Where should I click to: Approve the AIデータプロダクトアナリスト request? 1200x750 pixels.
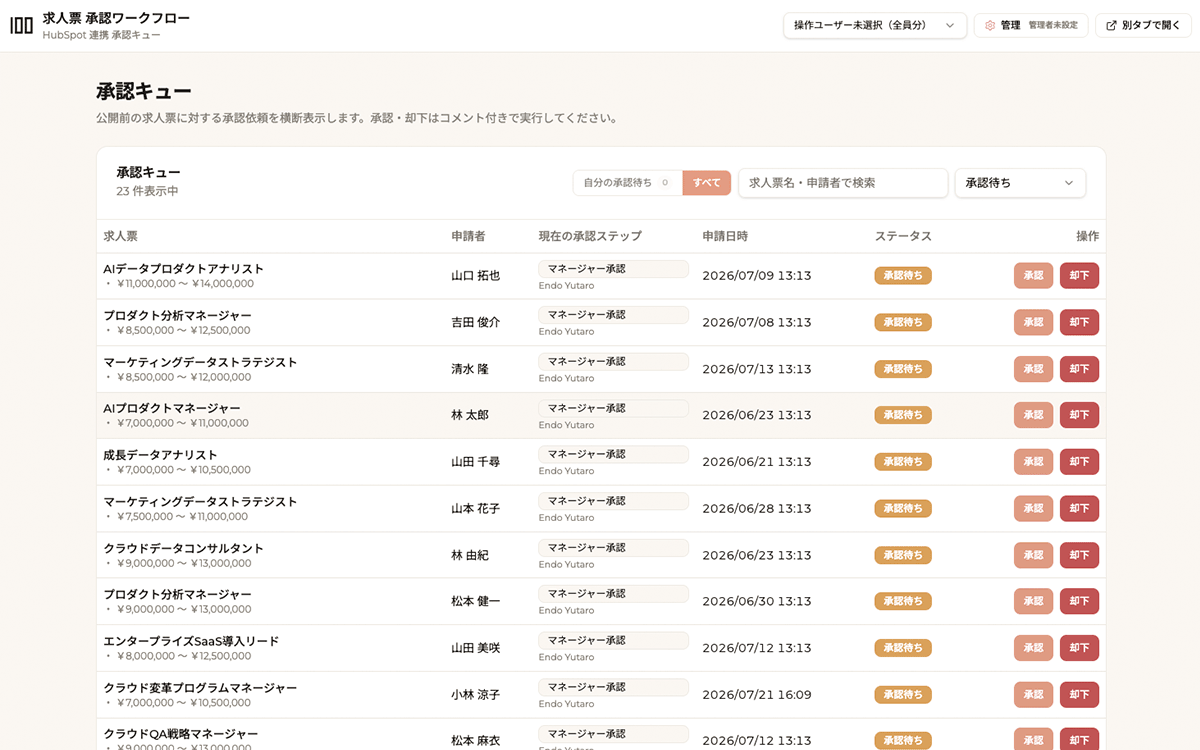point(1033,276)
